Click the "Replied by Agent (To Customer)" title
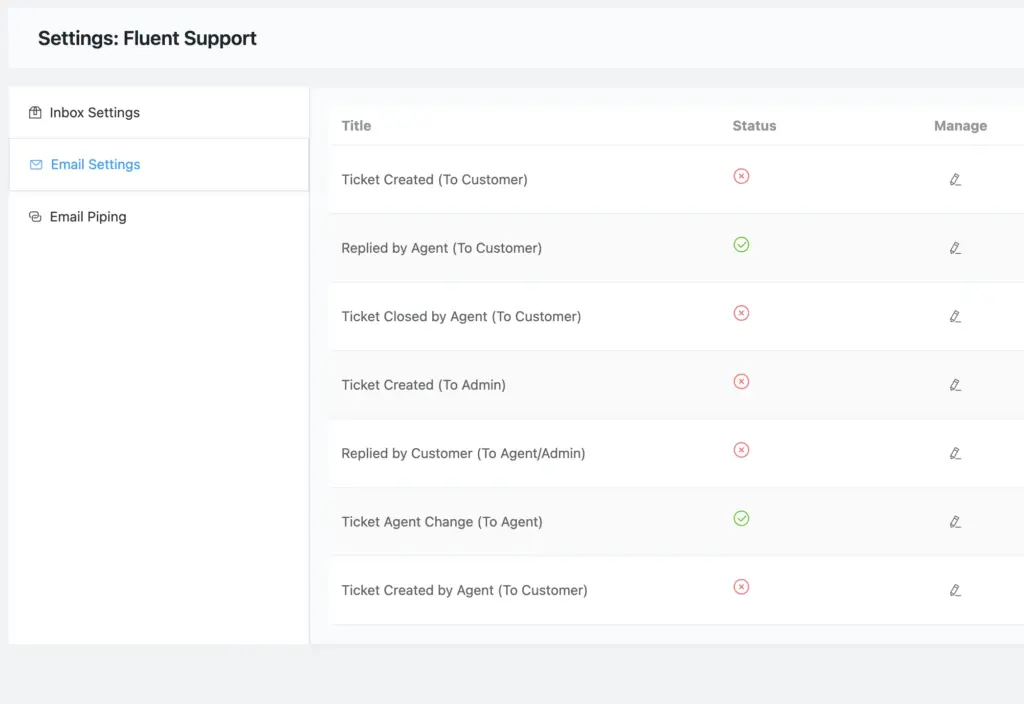Screen dimensions: 1024x704 [x=441, y=248]
